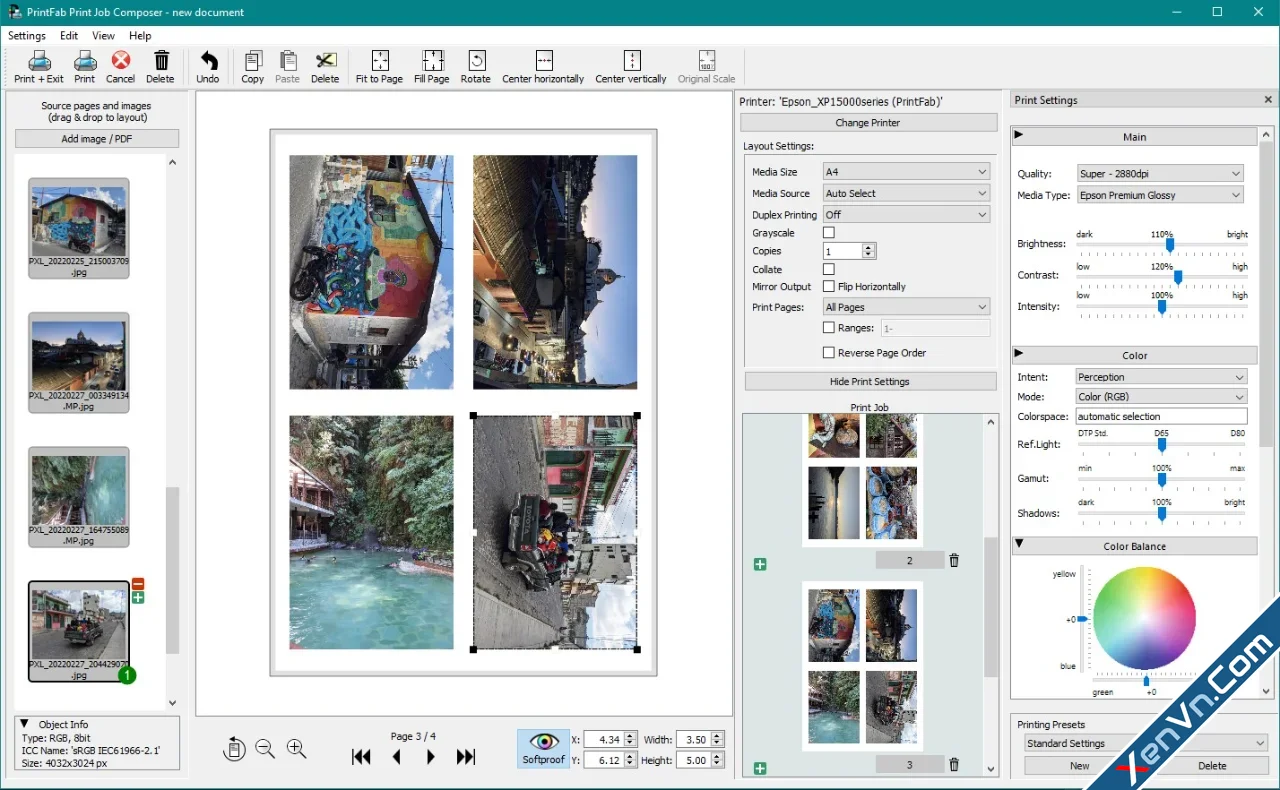Open the Media Type dropdown
Screen dimensions: 1280x790
coord(1160,196)
